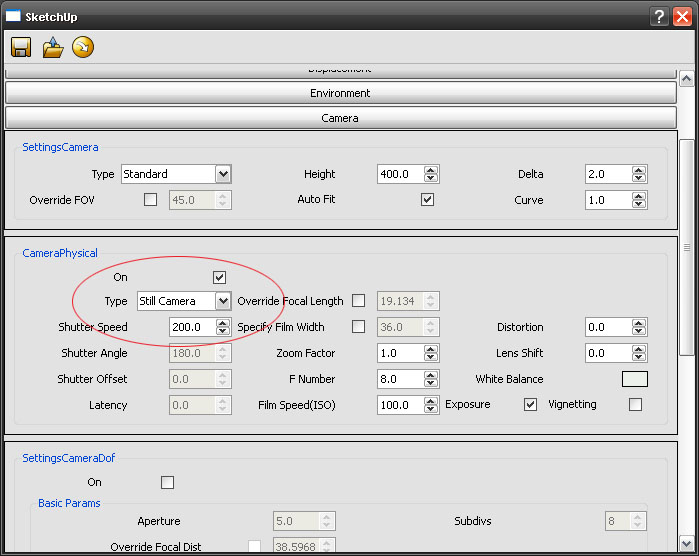Image resolution: width=699 pixels, height=556 pixels.
Task: Click the Distortion value field
Action: pyautogui.click(x=609, y=327)
